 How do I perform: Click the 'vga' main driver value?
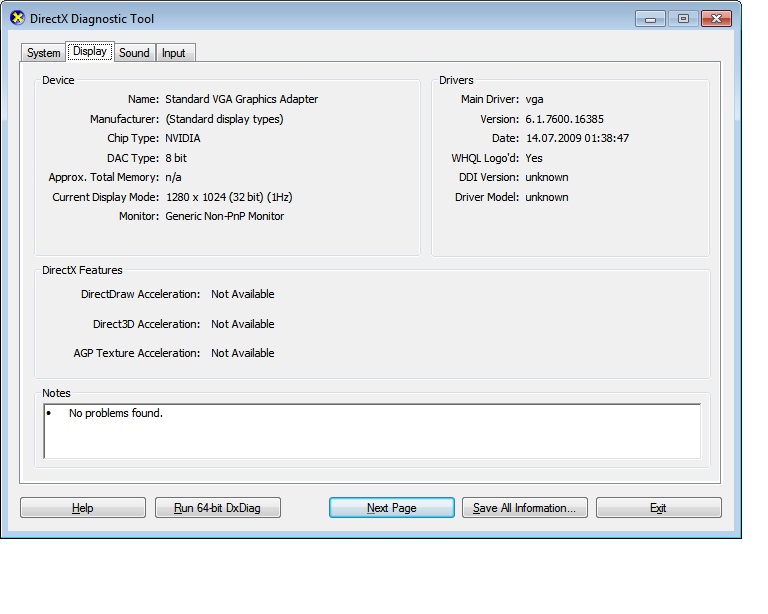tap(534, 99)
